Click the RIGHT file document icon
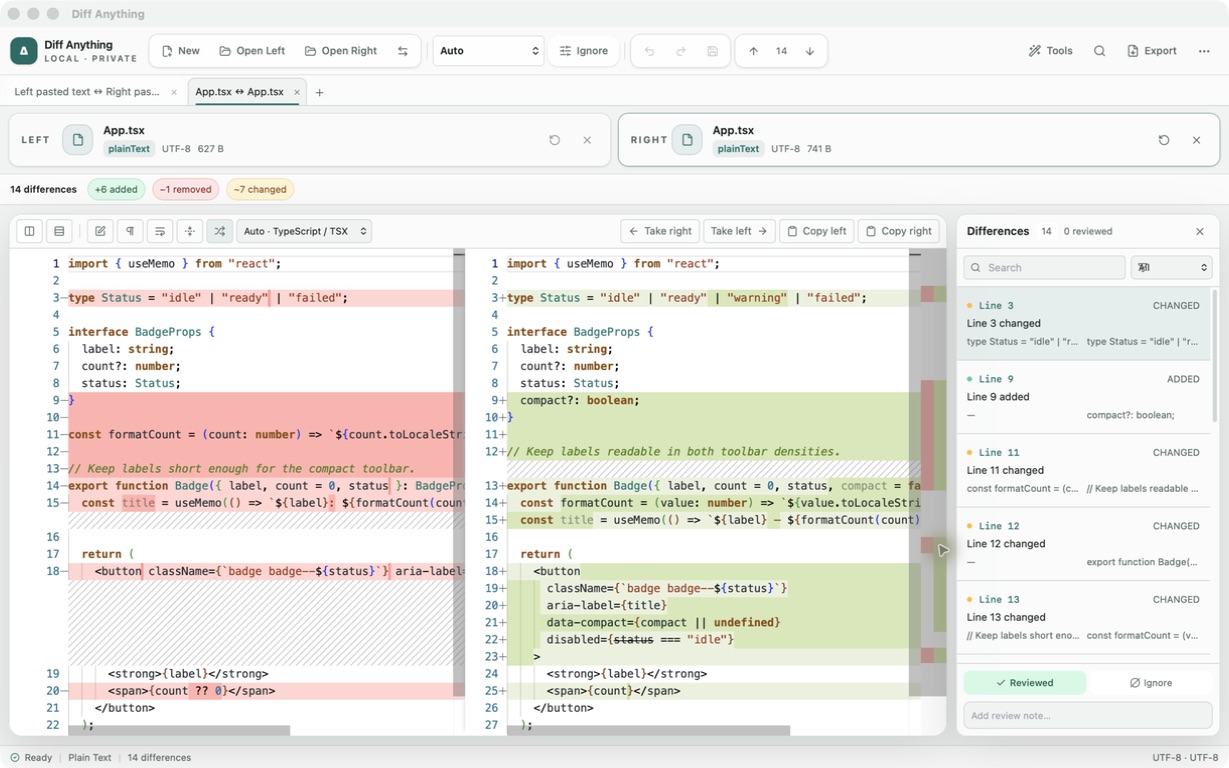The height and width of the screenshot is (768, 1229). 687,140
